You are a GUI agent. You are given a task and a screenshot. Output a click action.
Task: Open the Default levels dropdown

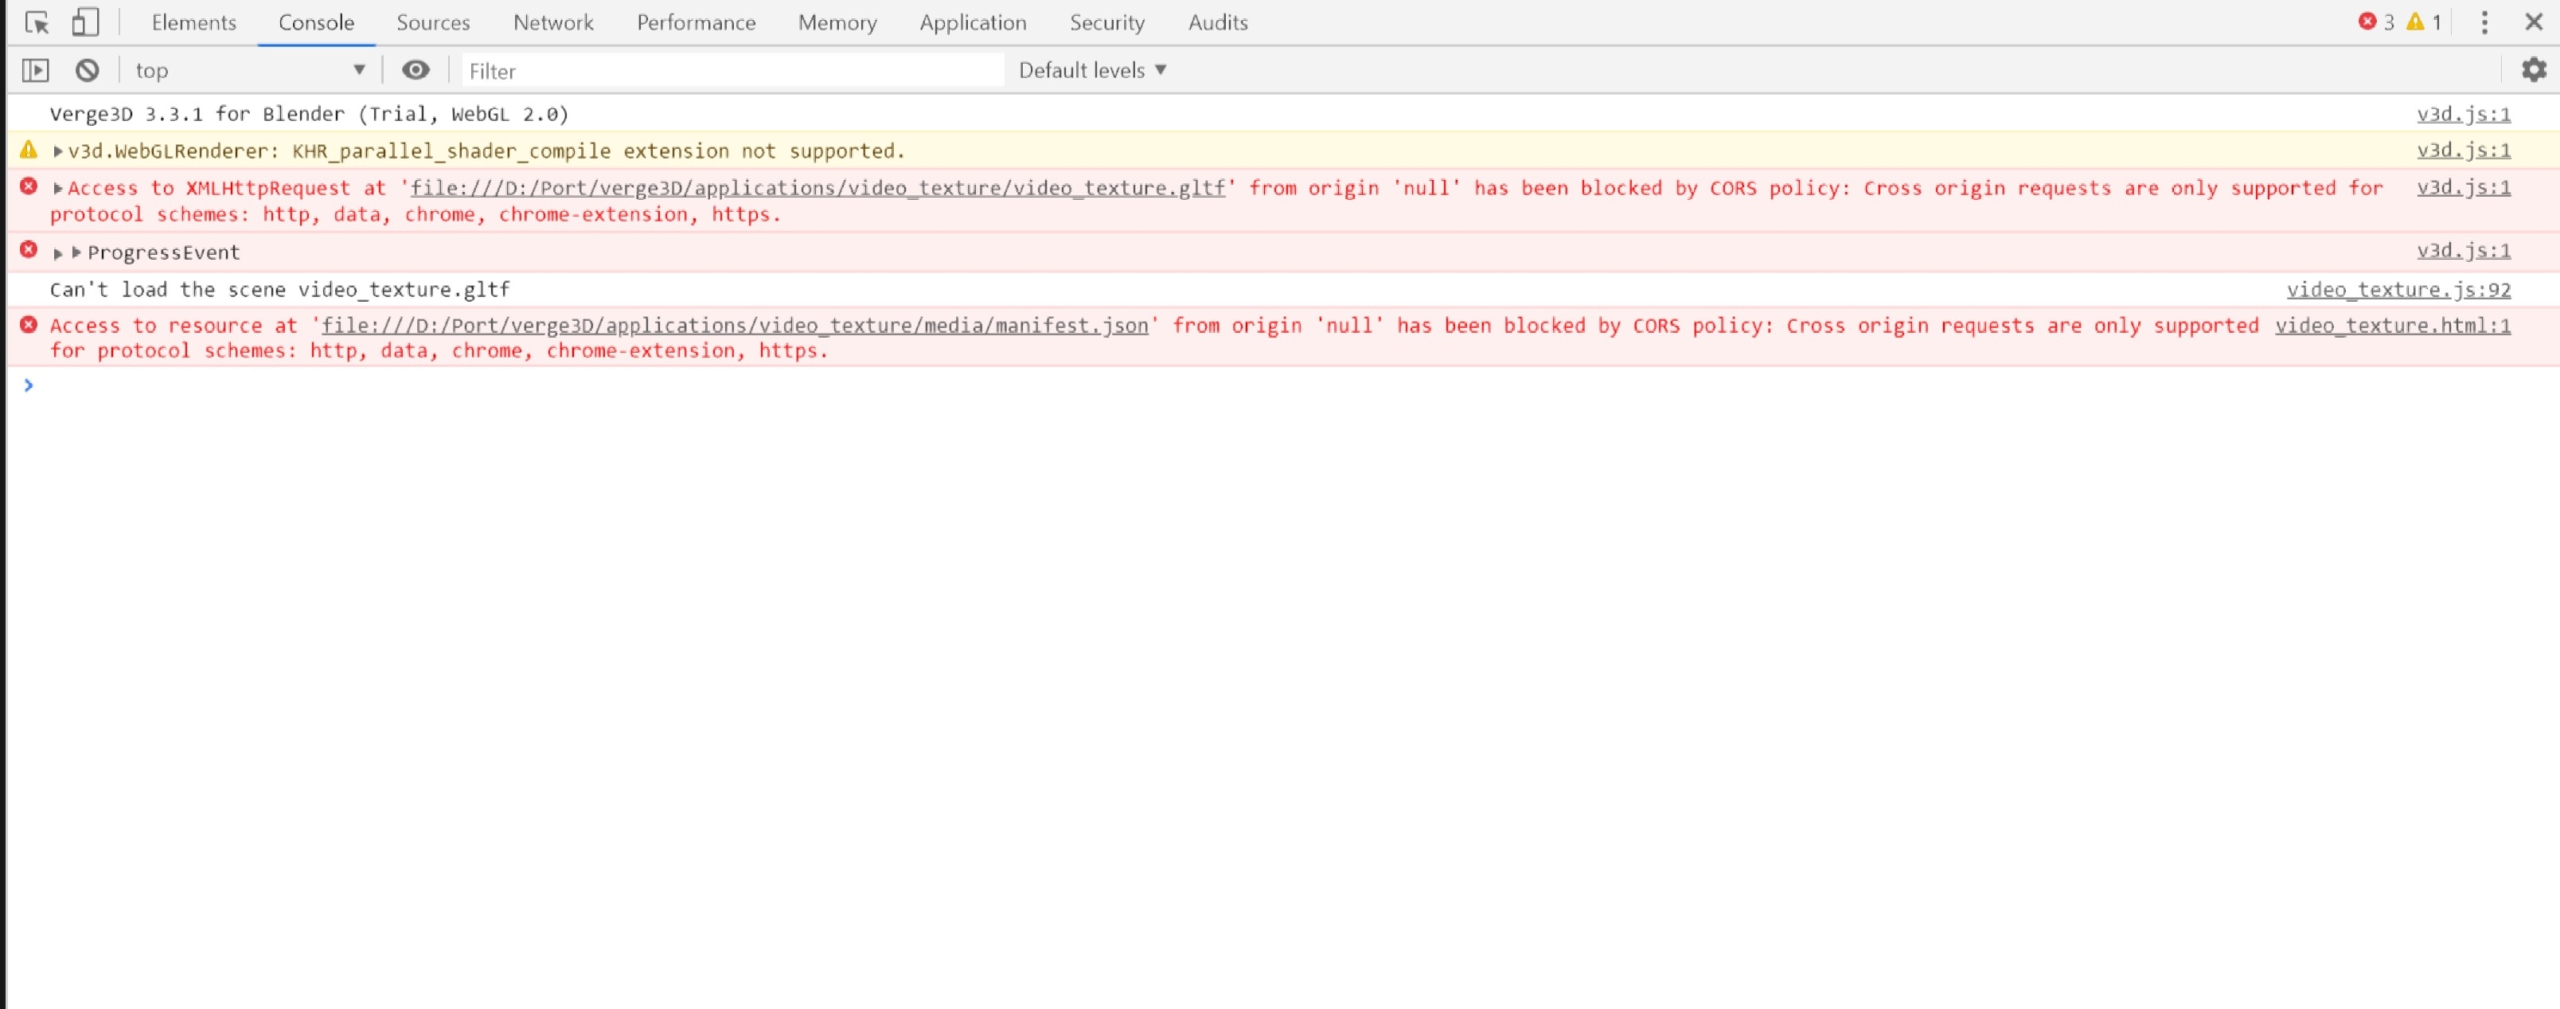point(1092,70)
